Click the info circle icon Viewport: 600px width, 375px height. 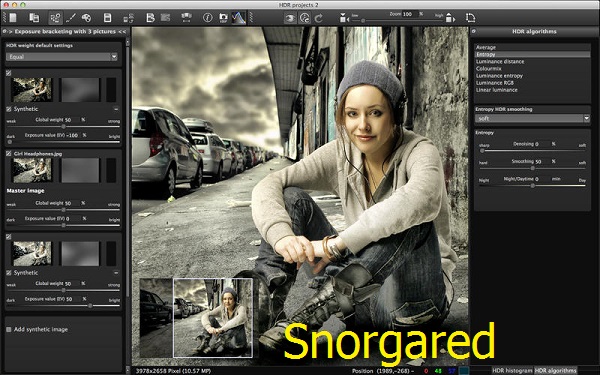[207, 18]
